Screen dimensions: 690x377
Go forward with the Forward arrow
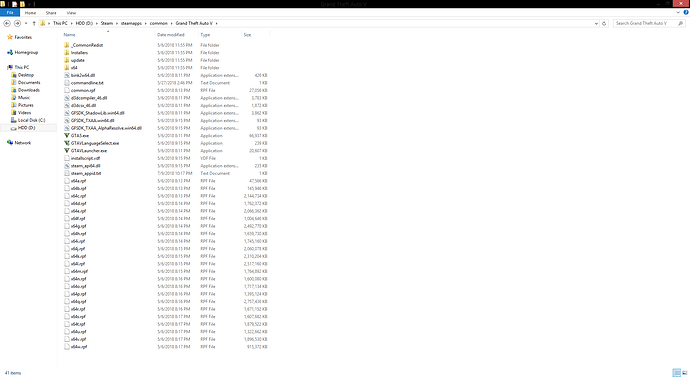pyautogui.click(x=17, y=23)
